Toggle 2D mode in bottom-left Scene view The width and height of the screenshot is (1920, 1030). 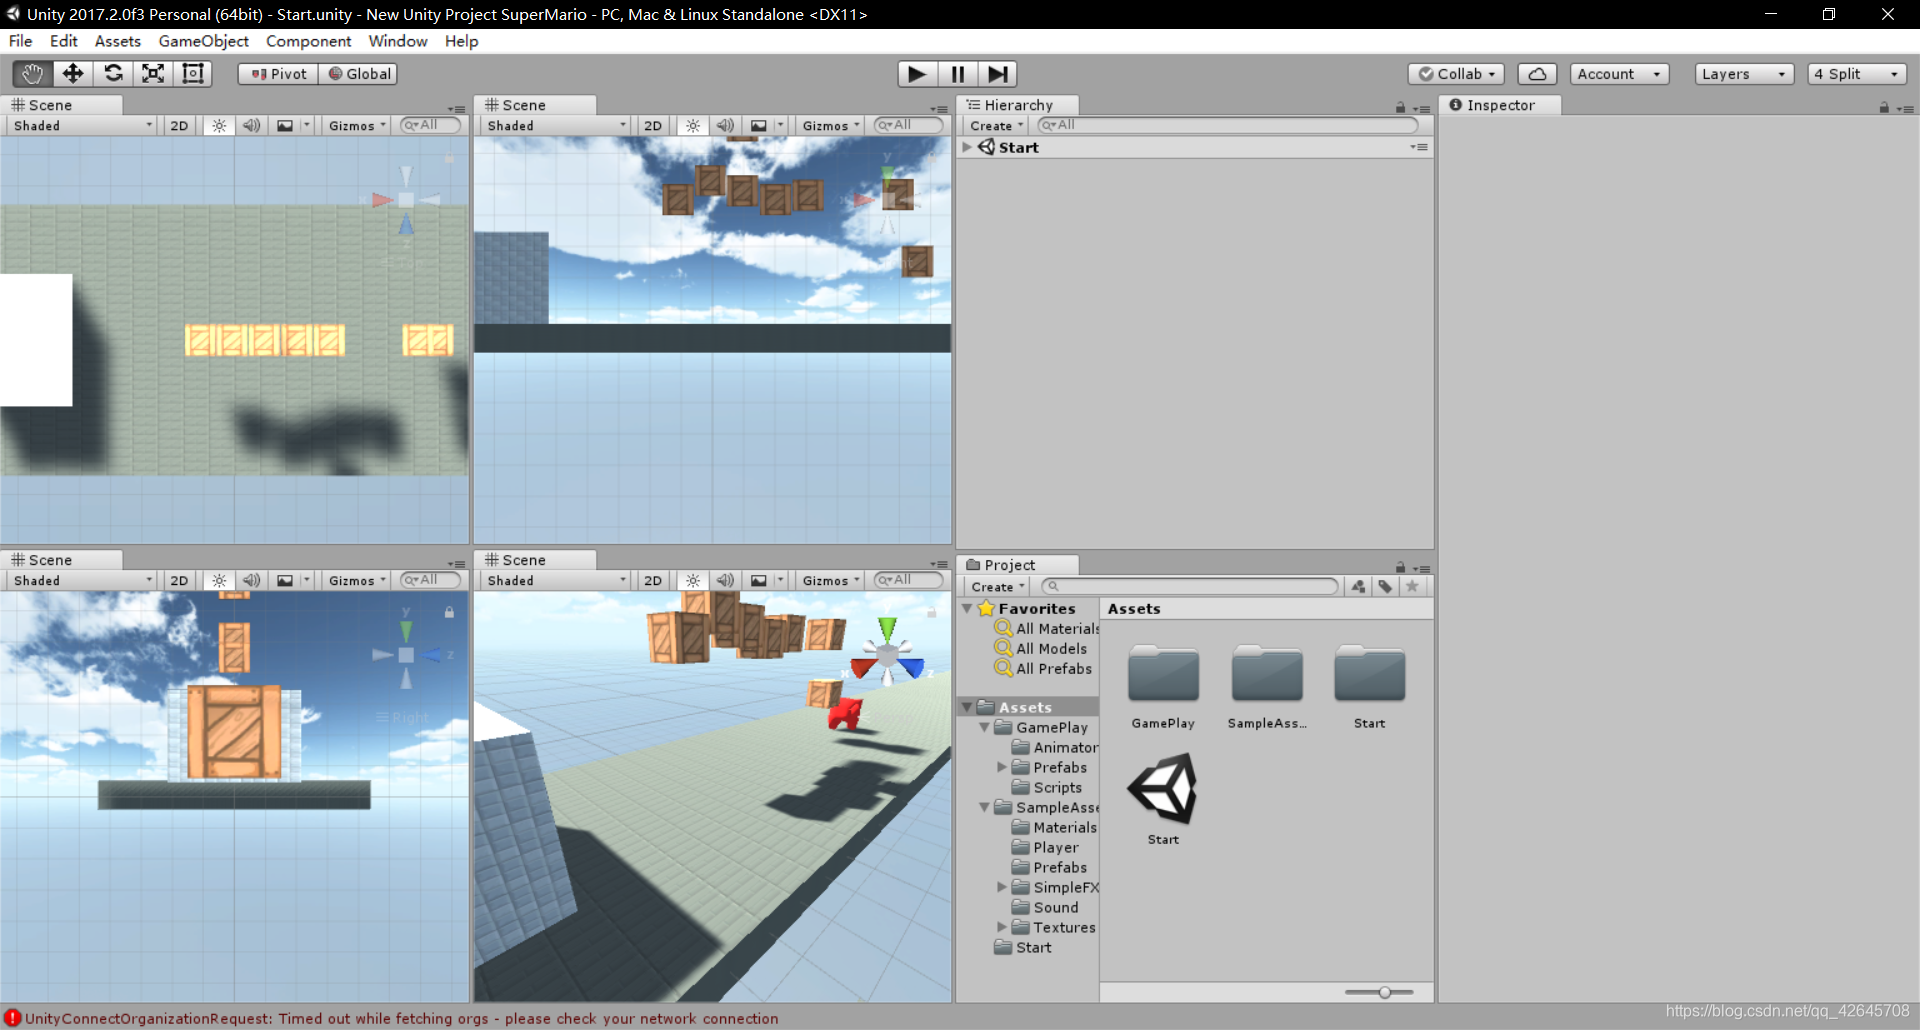[179, 581]
